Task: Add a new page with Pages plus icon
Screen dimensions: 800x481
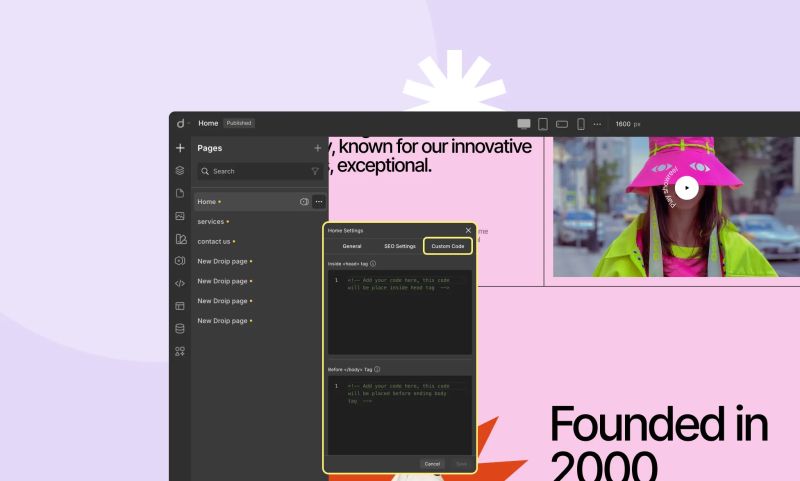Action: pyautogui.click(x=317, y=148)
